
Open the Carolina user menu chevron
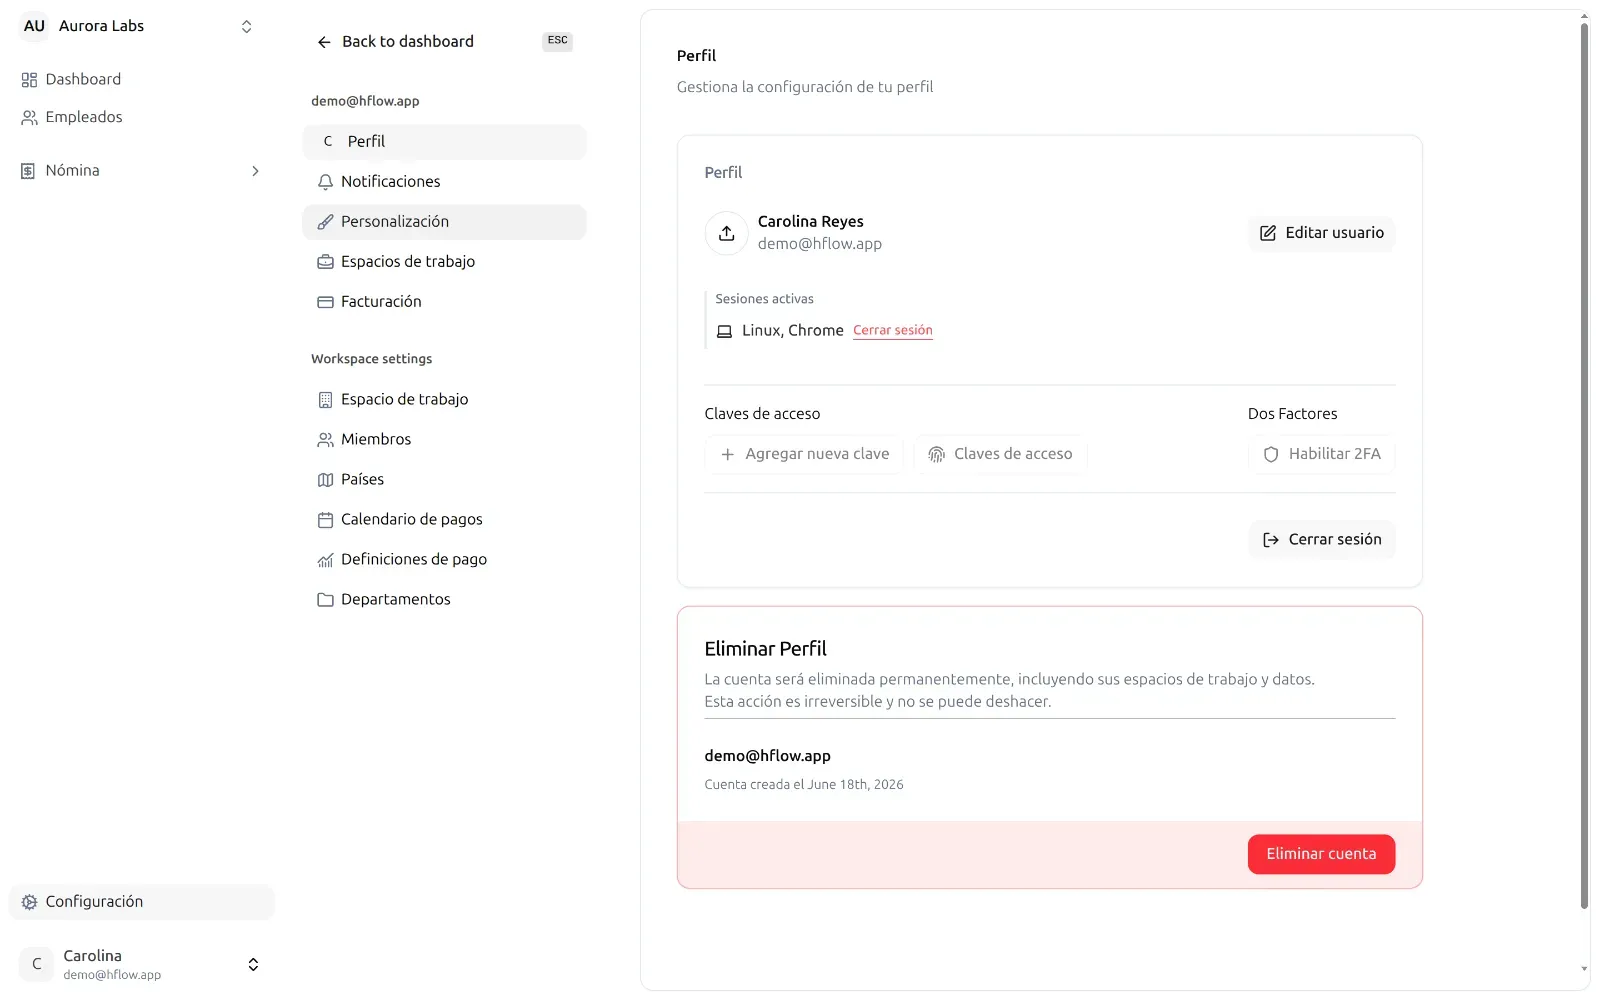(253, 964)
